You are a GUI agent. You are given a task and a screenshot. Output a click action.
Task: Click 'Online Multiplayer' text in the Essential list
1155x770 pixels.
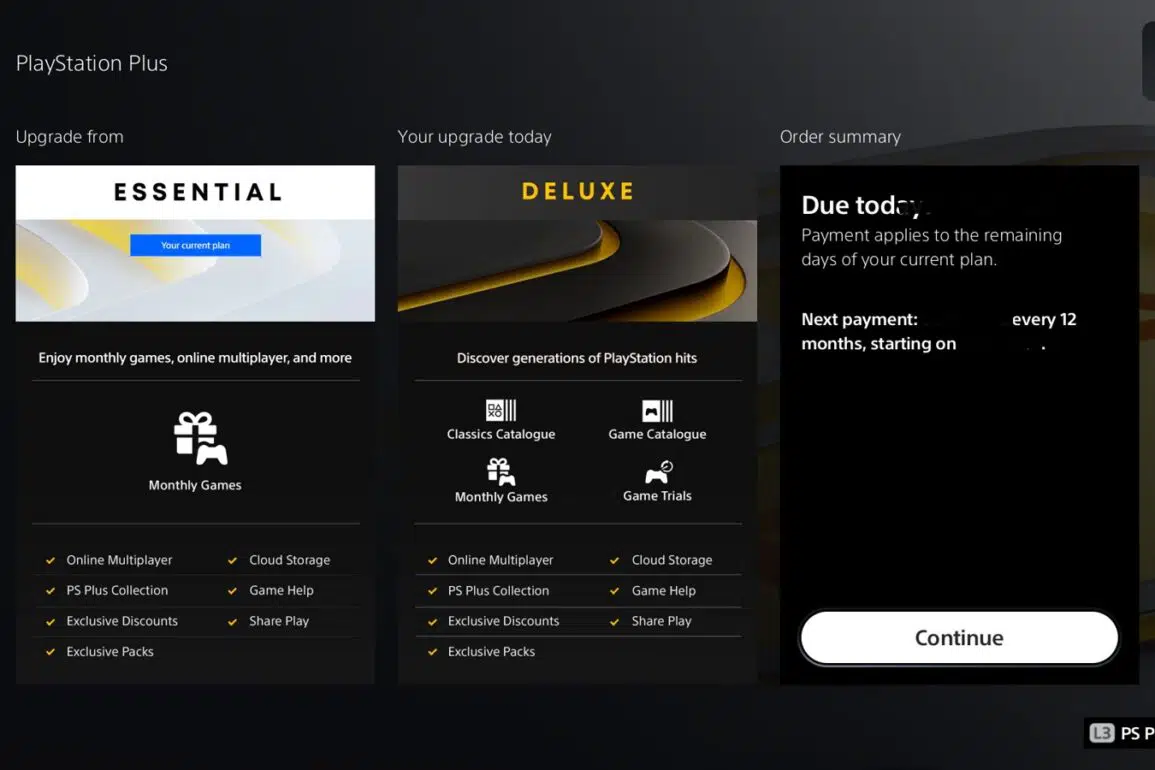coord(119,560)
